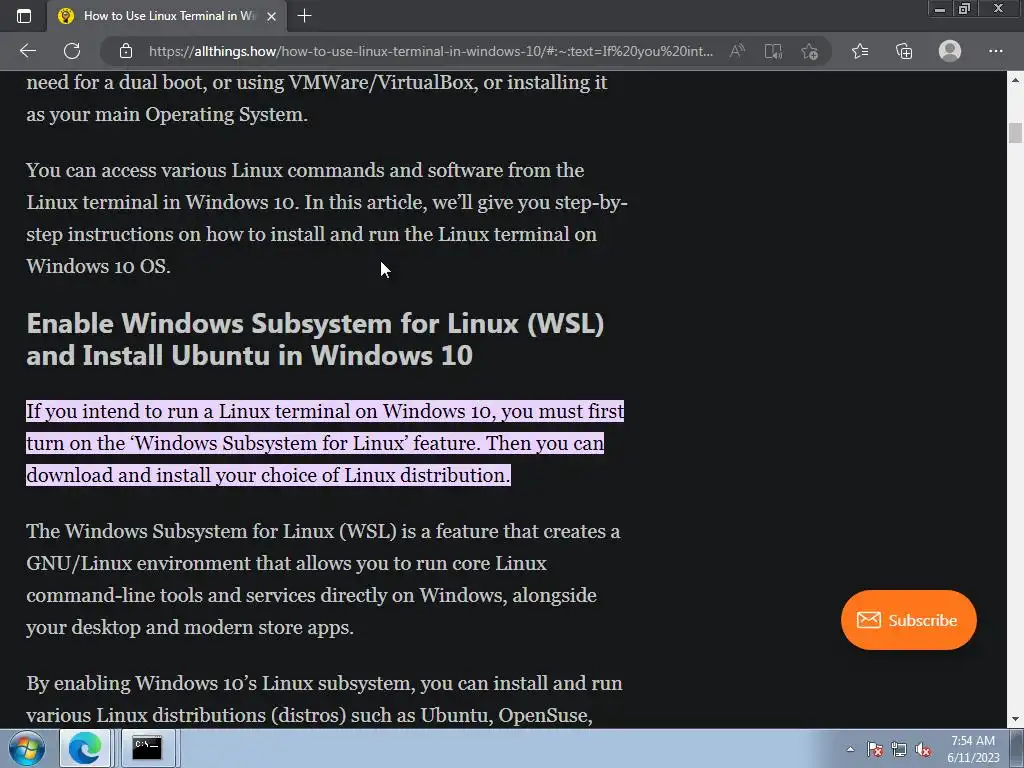
Task: Open the clock showing 7:54 AM
Action: [x=973, y=748]
